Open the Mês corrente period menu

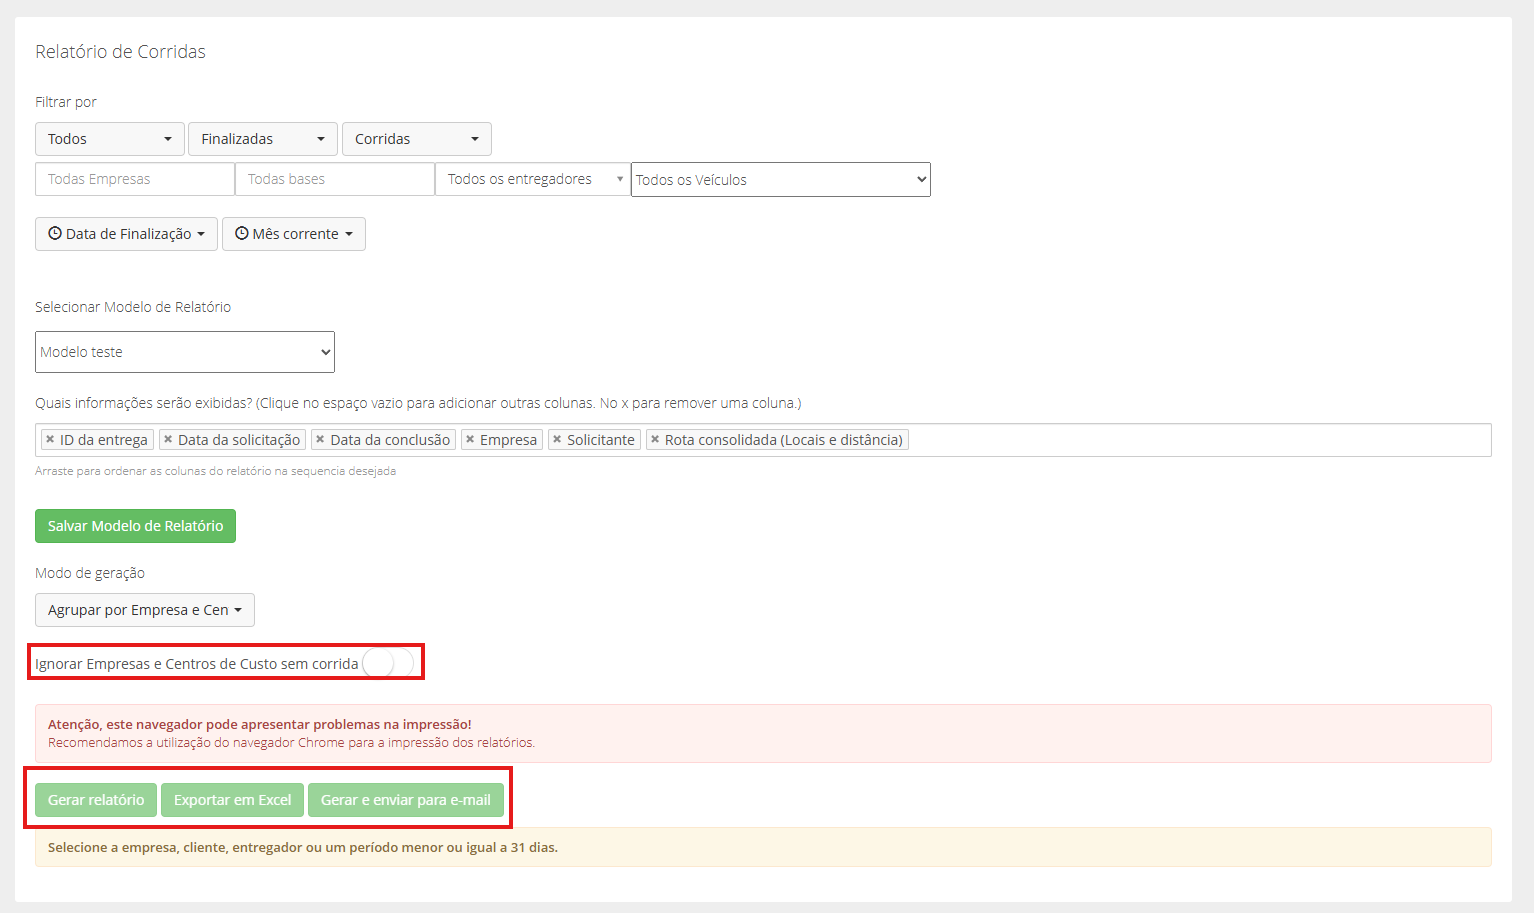coord(294,234)
